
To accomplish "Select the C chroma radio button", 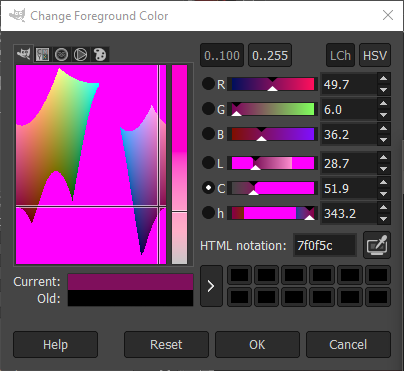I will click(x=208, y=188).
